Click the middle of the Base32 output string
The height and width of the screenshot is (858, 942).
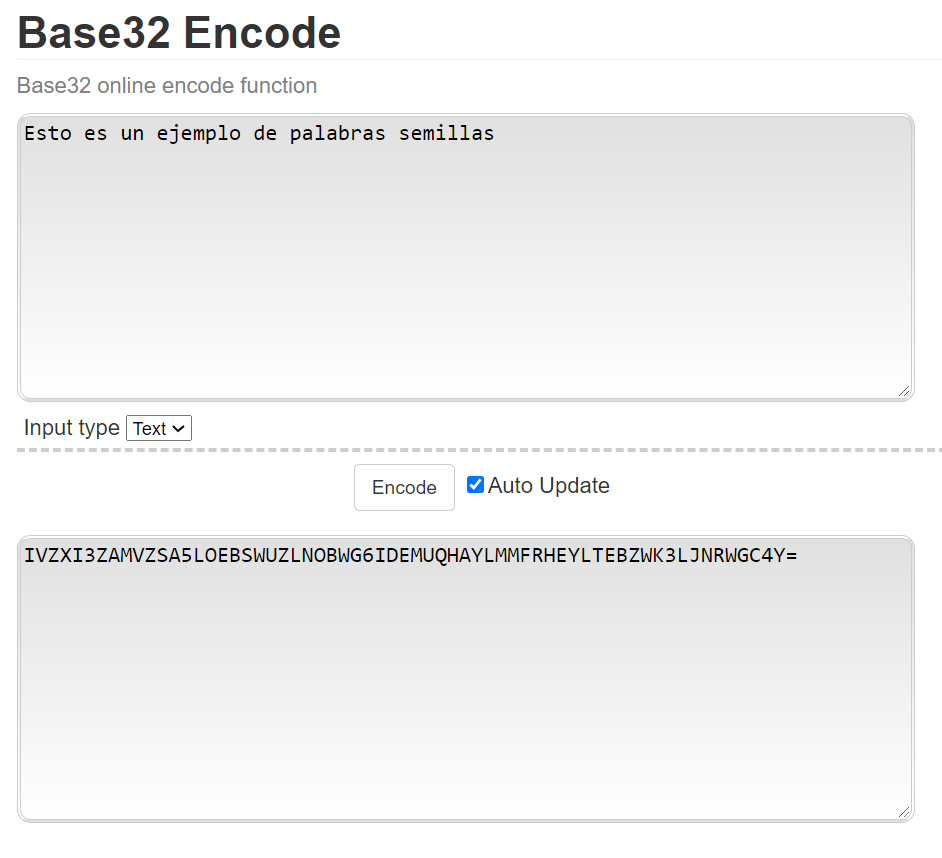(410, 555)
